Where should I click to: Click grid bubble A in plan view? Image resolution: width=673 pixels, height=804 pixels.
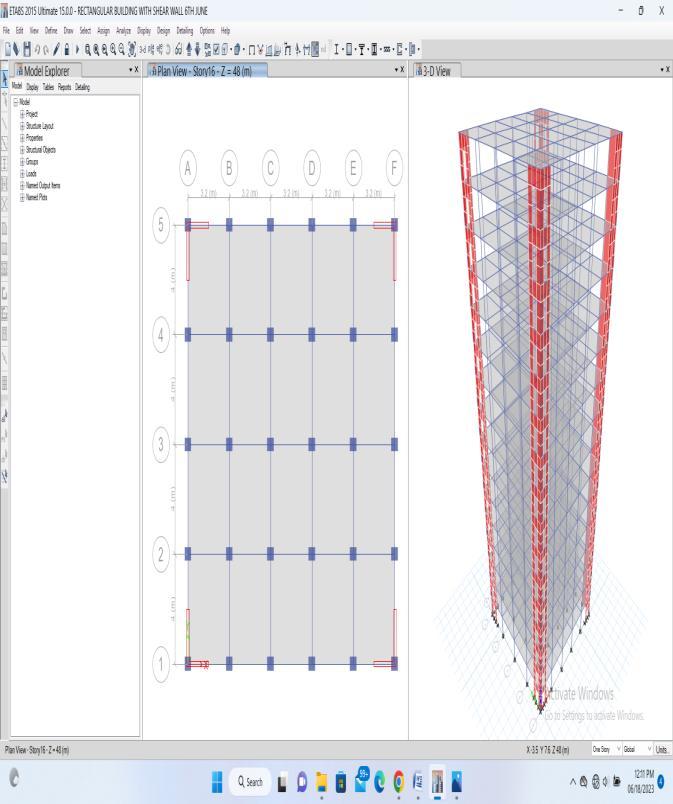click(188, 168)
